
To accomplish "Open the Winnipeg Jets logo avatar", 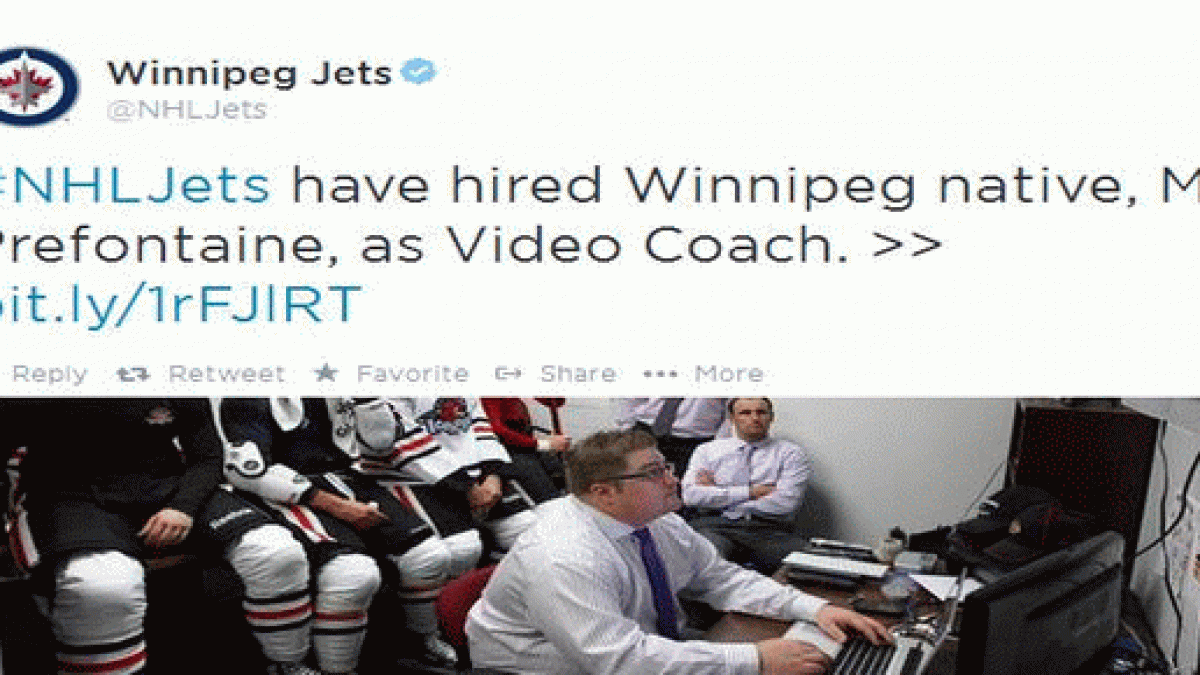I will 37,85.
